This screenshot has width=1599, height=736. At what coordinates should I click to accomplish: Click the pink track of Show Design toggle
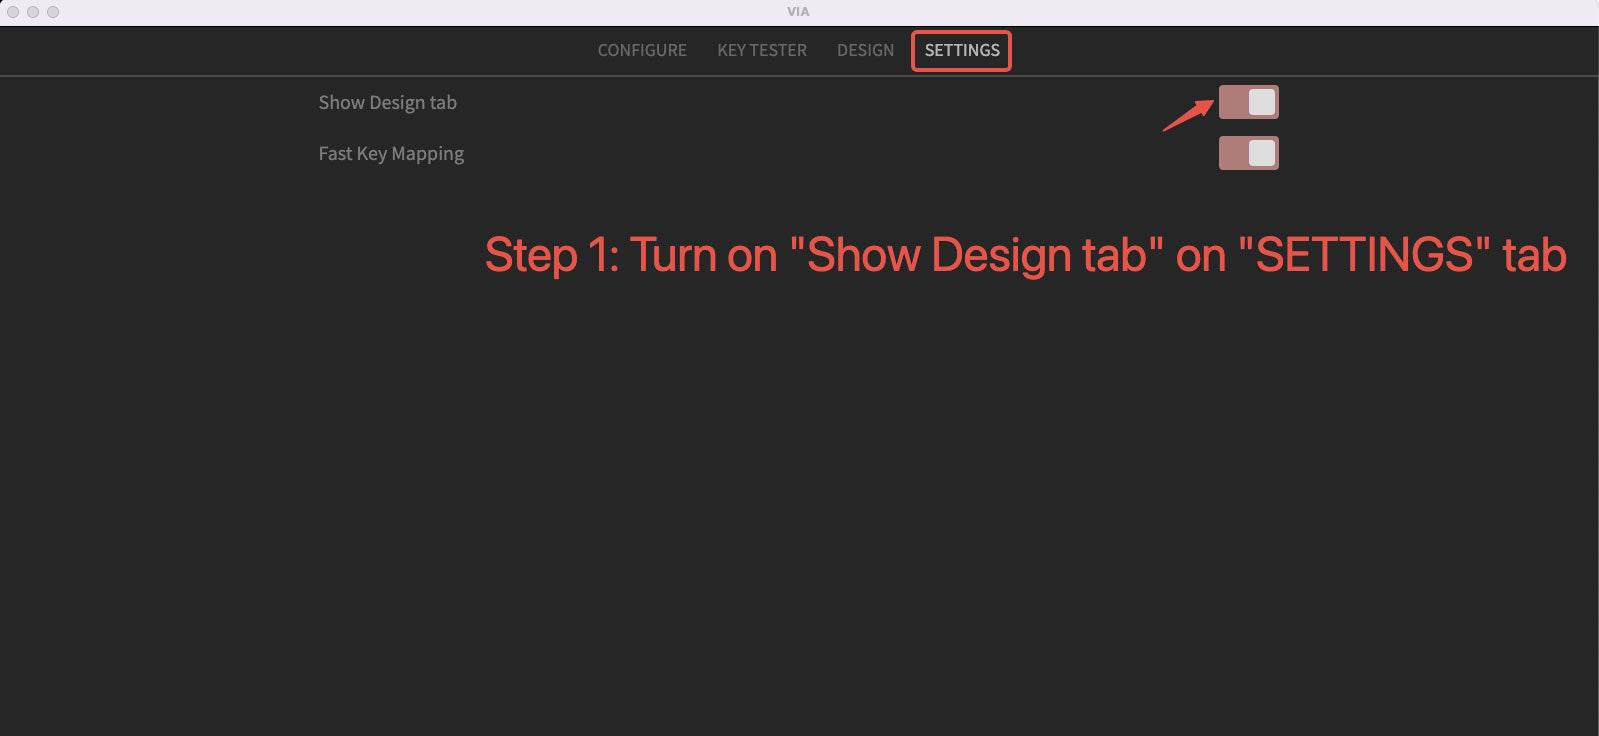point(1232,102)
